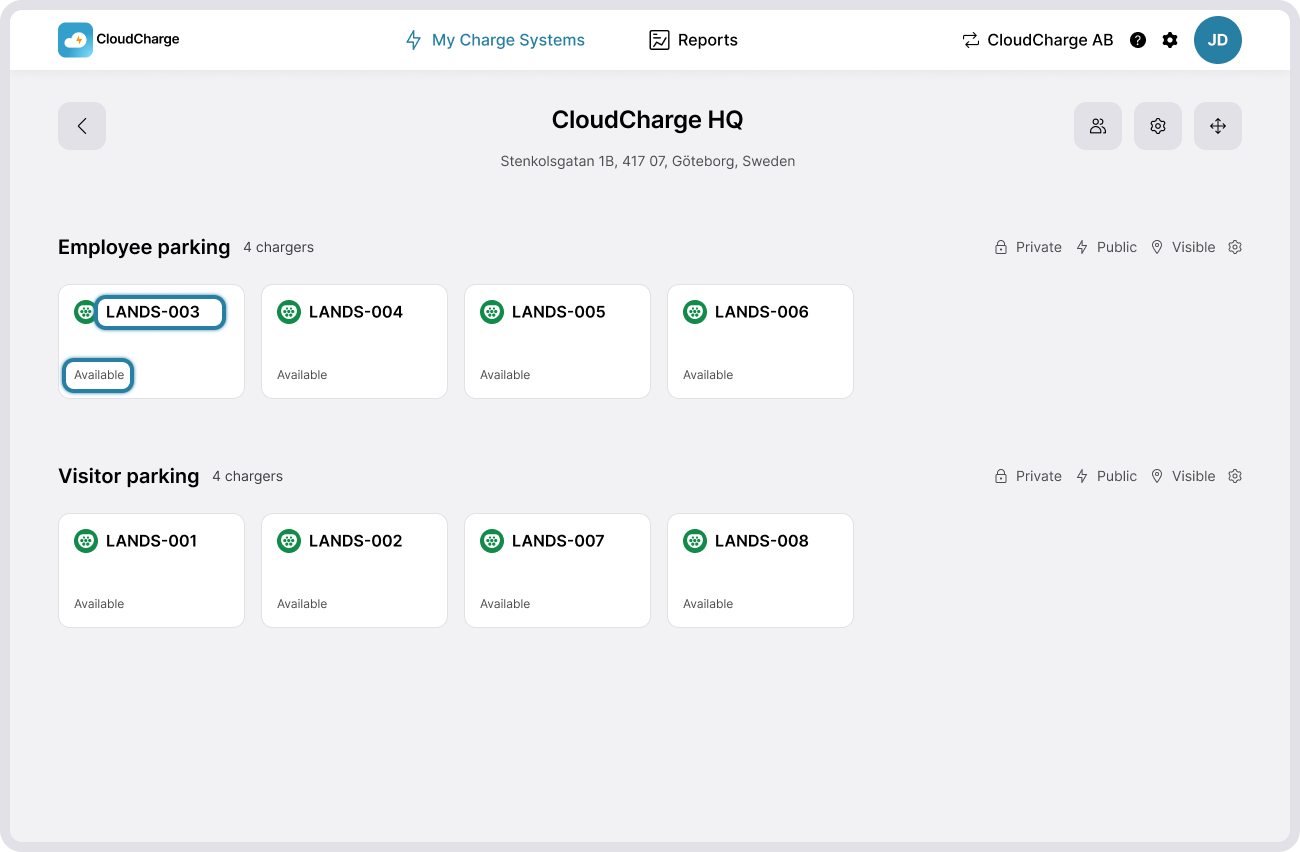
Task: Open the settings gear beside the members icon
Action: tap(1157, 126)
